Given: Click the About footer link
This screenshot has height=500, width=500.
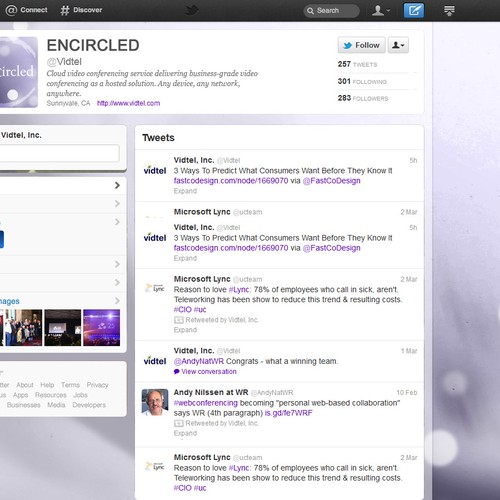Looking at the screenshot, I should point(25,385).
